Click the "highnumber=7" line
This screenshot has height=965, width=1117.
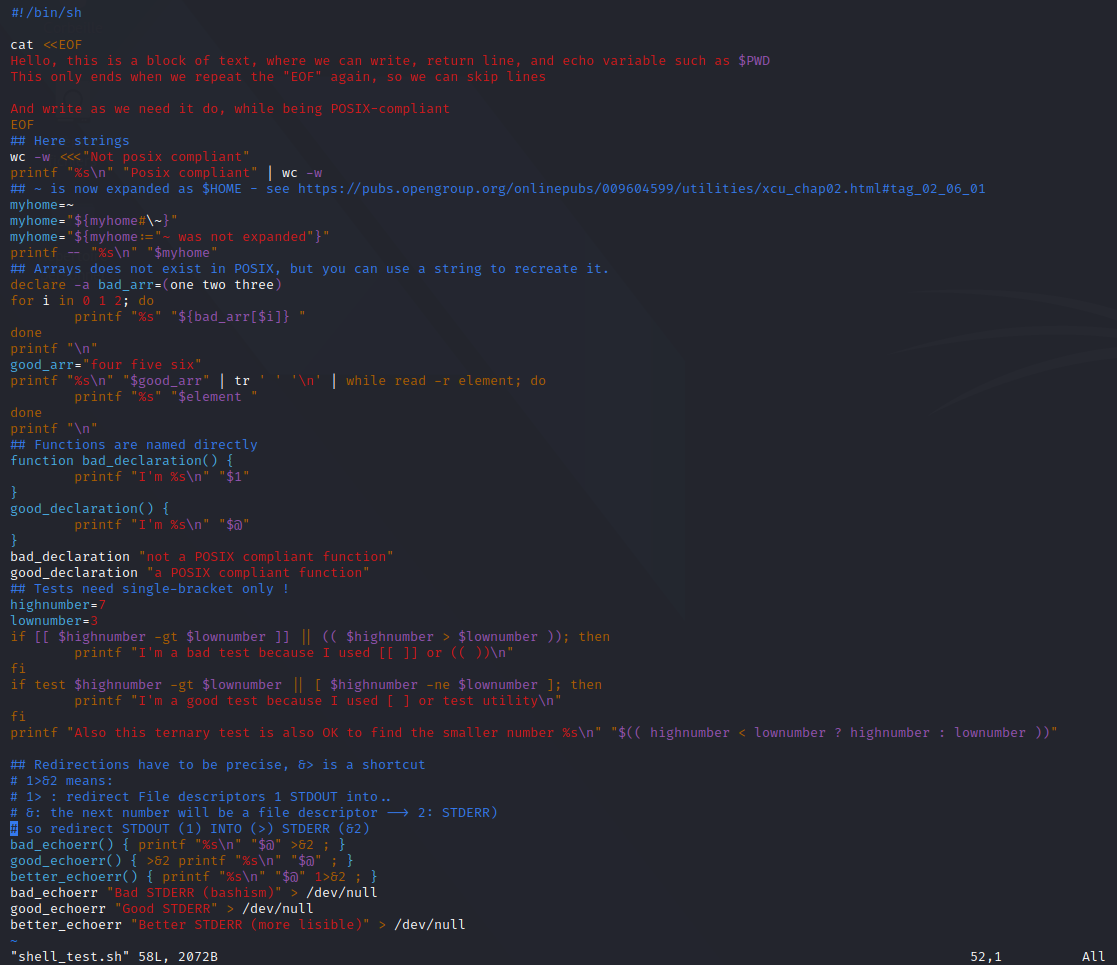point(58,605)
